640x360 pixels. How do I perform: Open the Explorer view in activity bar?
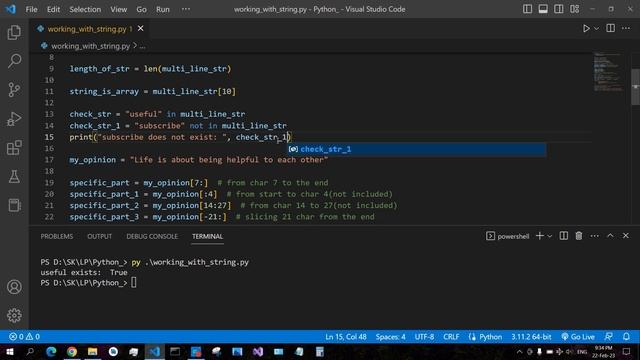[14, 33]
